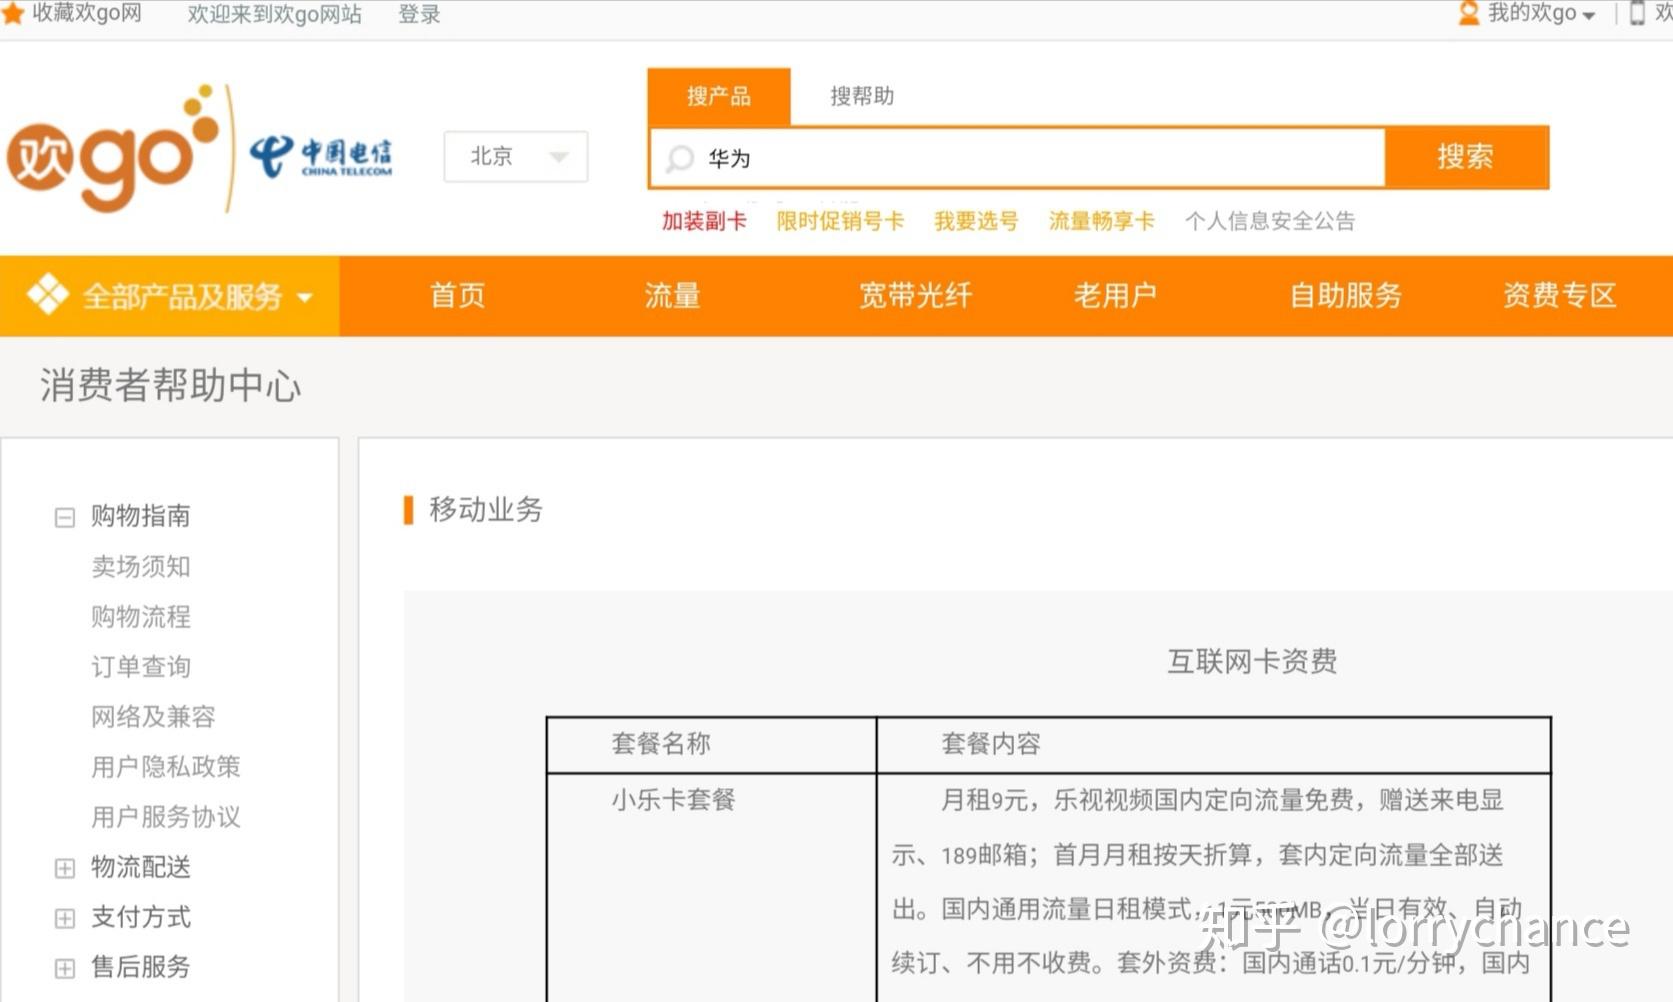Open the 个人信息安全公告 link
Screen dimensions: 1673x1002
1270,221
